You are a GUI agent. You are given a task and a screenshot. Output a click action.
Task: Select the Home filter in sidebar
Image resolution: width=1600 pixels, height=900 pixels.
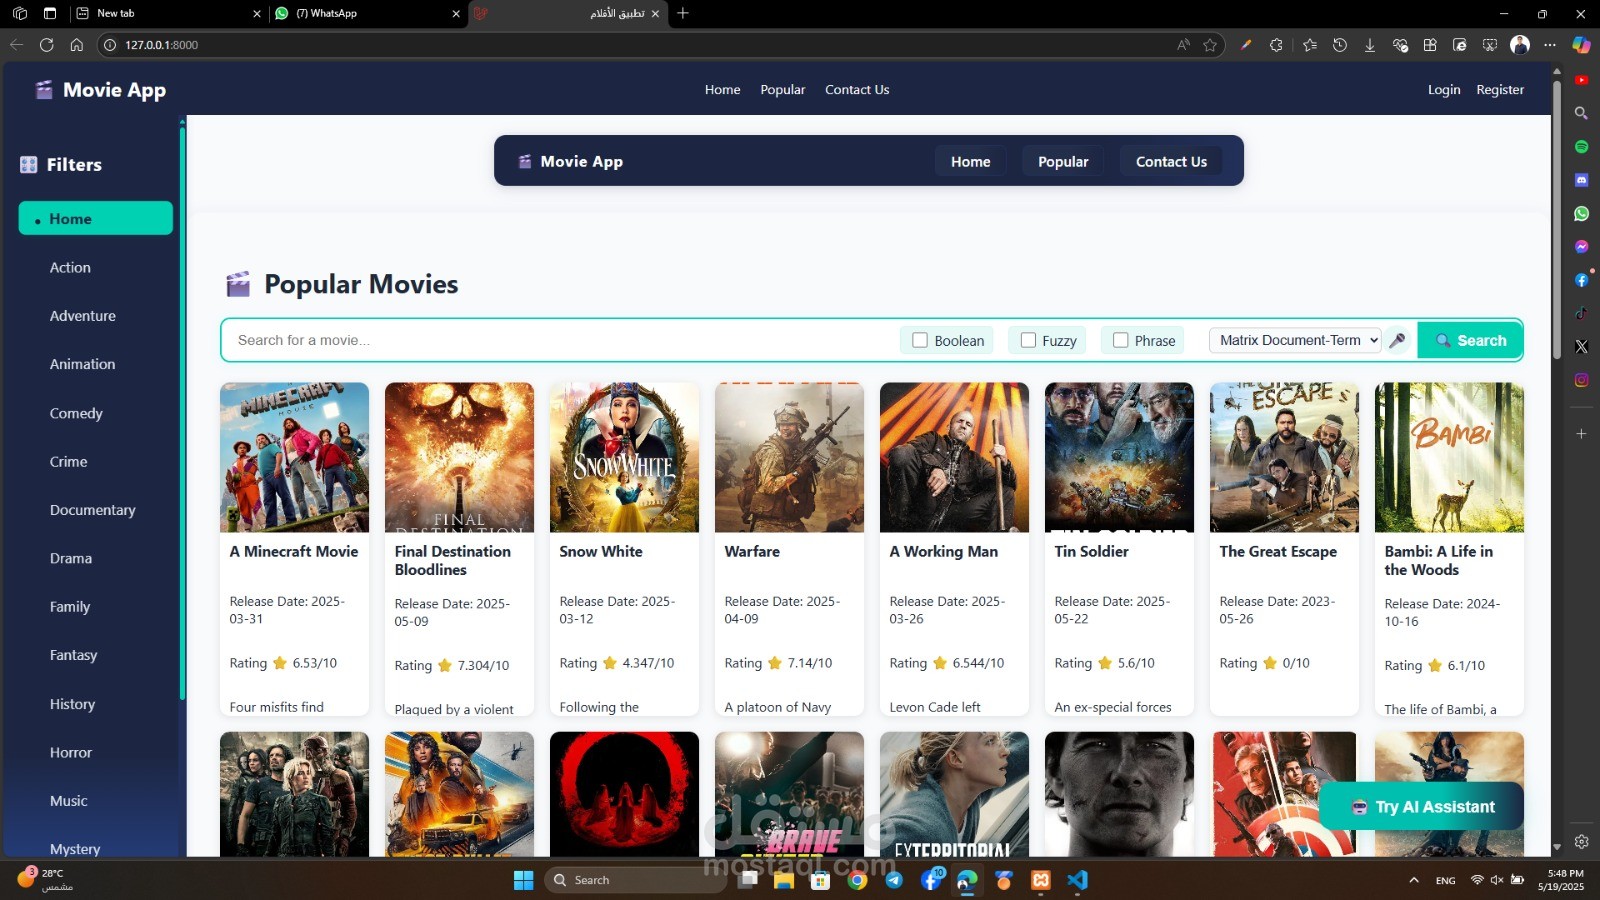pyautogui.click(x=96, y=219)
